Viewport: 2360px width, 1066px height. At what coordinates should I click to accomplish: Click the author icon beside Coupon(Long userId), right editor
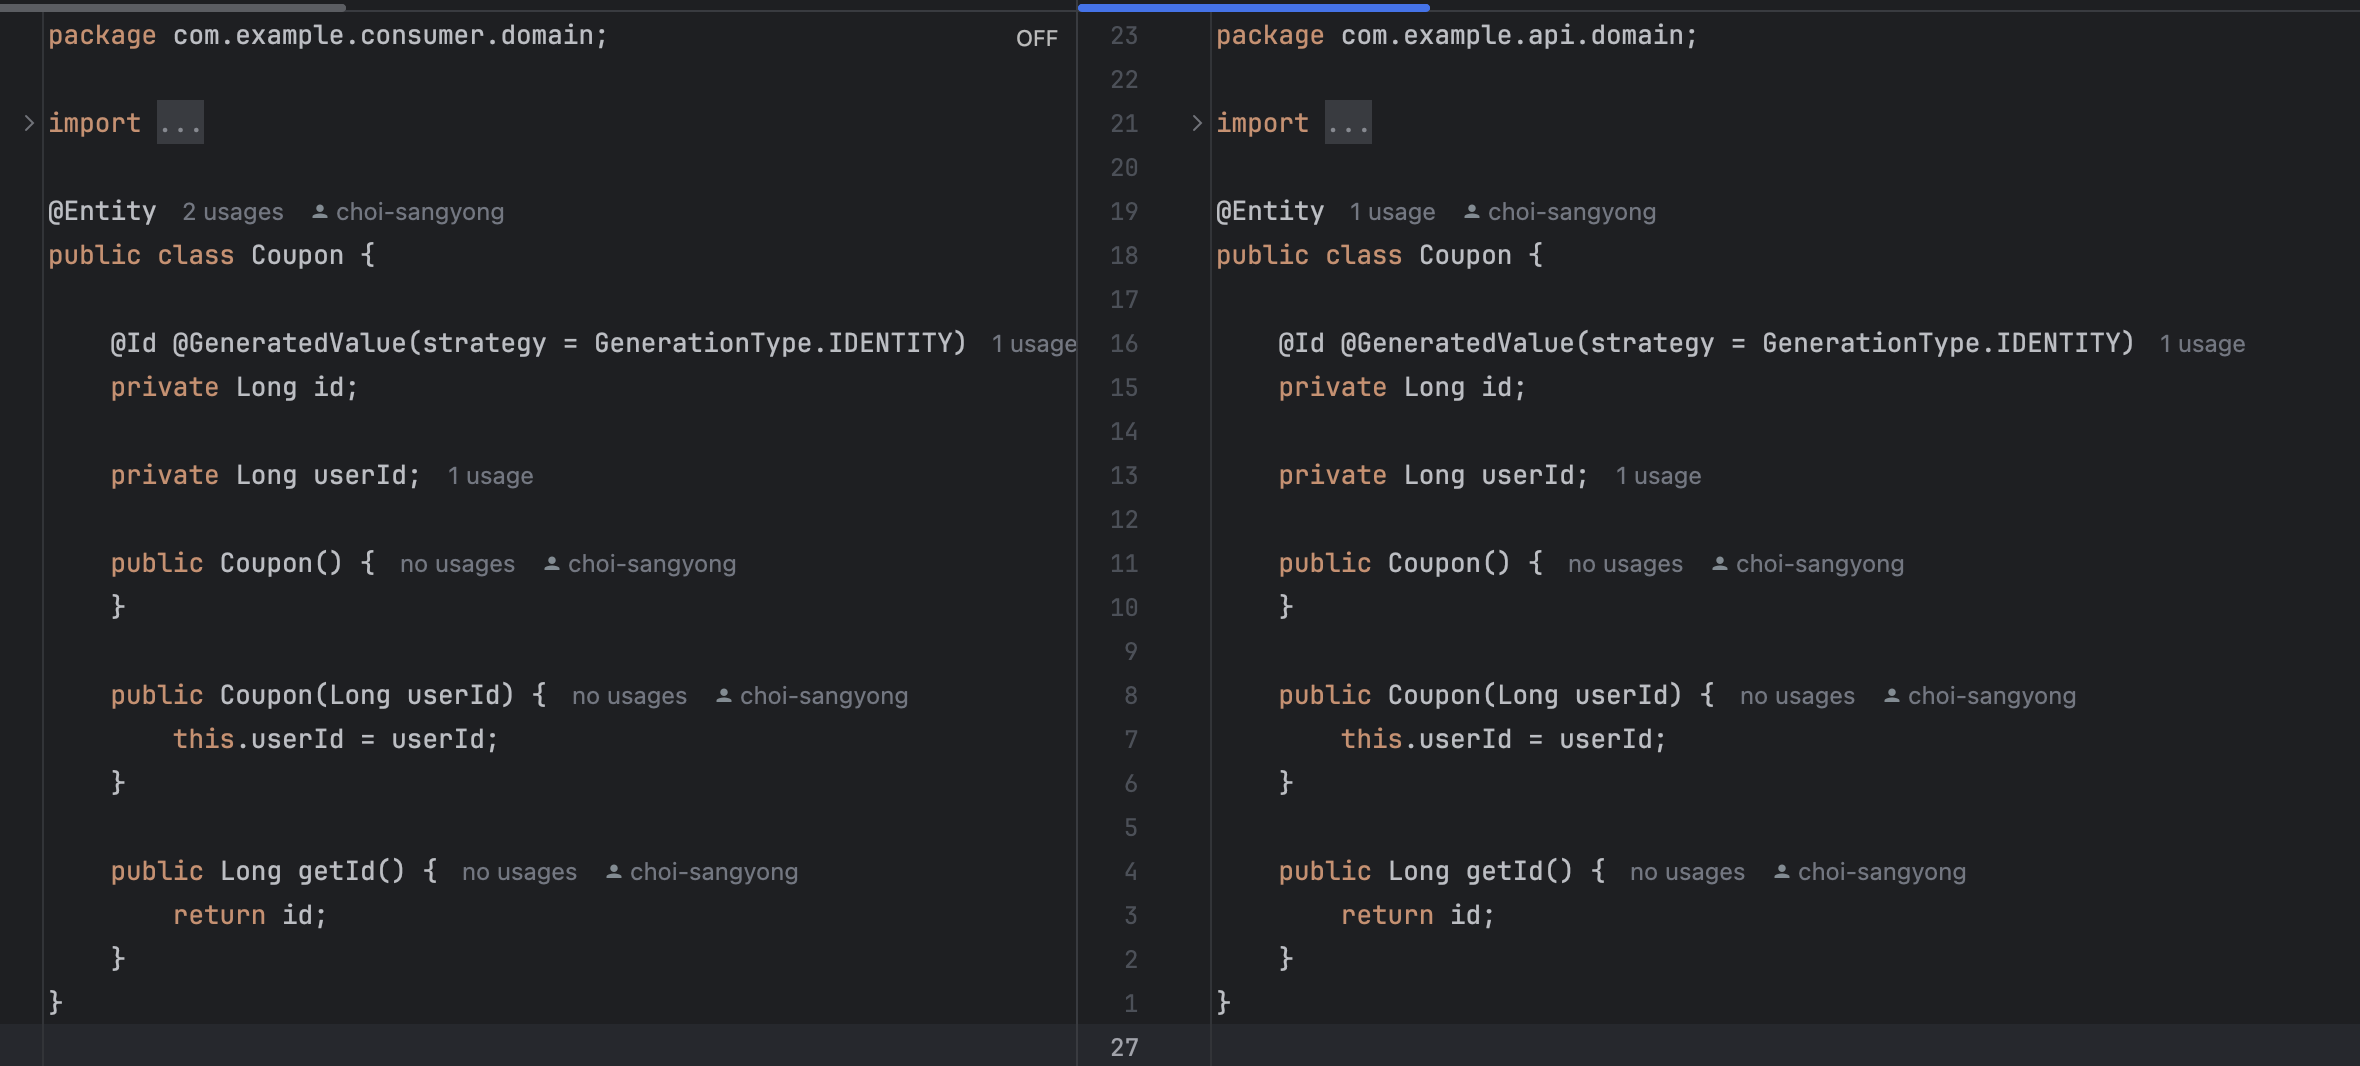pyautogui.click(x=1892, y=696)
